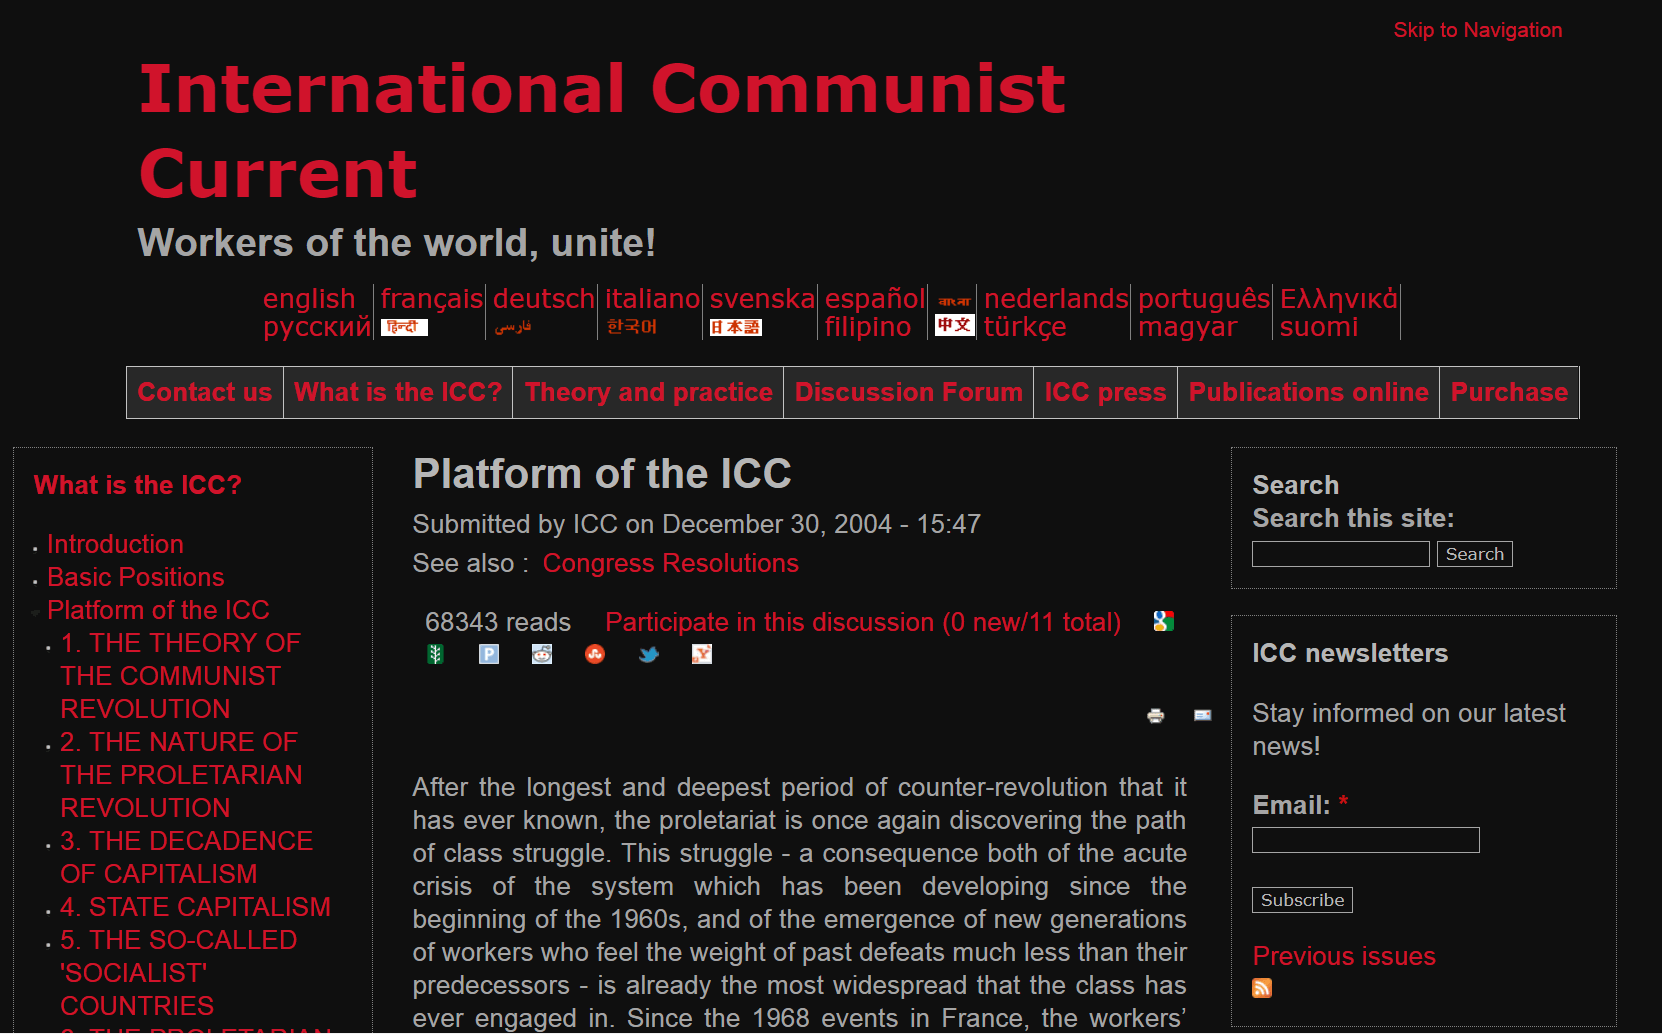This screenshot has height=1034, width=1662.
Task: Open the Introduction sidebar link
Action: pyautogui.click(x=115, y=544)
